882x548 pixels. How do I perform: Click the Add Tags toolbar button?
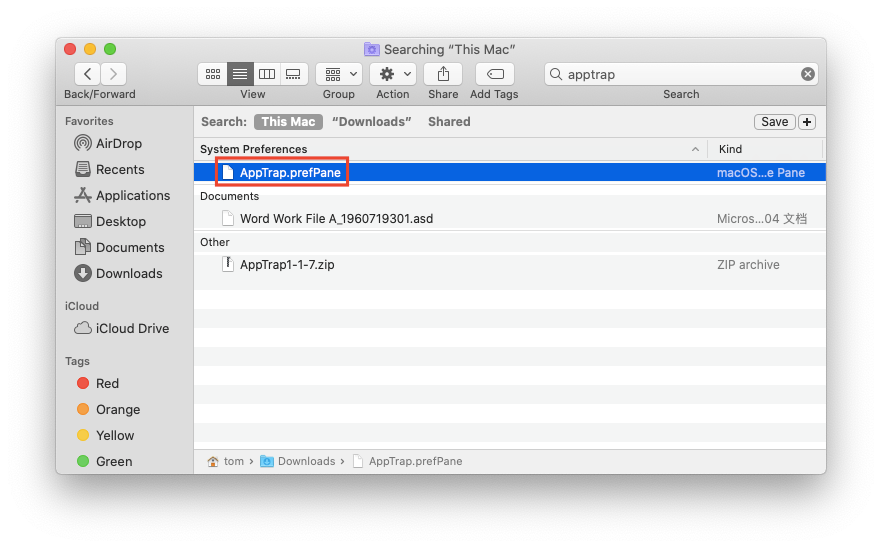click(495, 74)
